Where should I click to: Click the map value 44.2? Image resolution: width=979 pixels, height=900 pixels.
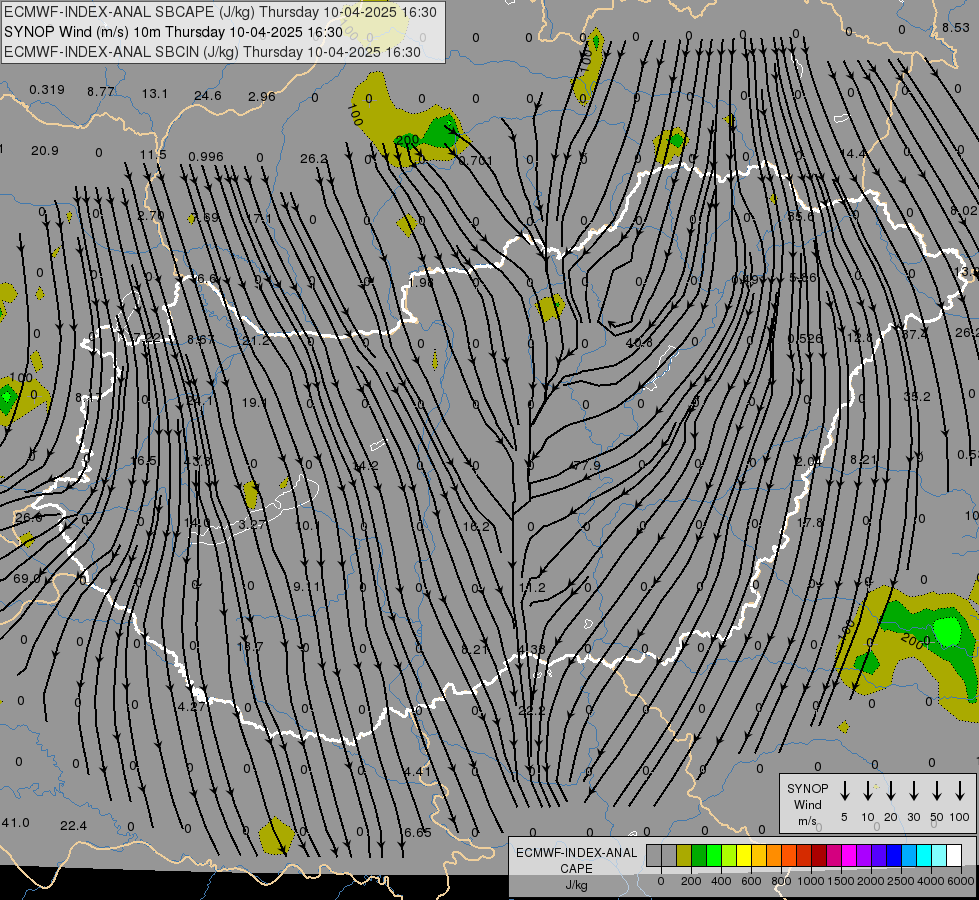[366, 465]
